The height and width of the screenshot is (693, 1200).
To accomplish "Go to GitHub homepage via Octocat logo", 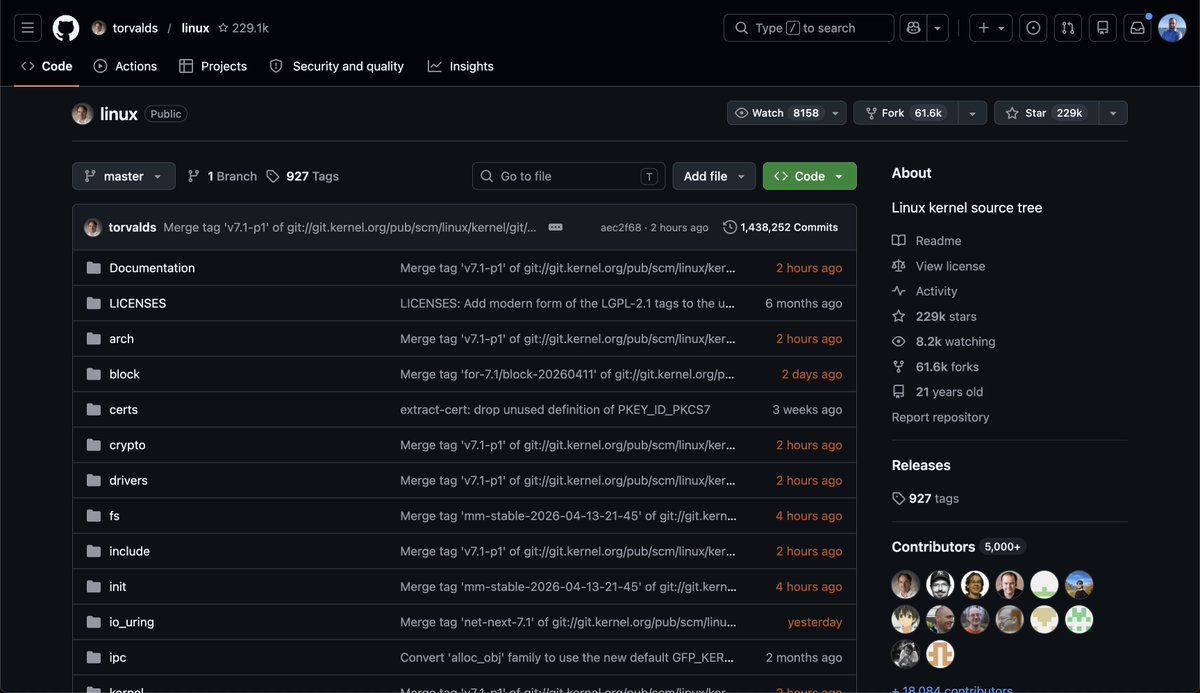I will [66, 28].
